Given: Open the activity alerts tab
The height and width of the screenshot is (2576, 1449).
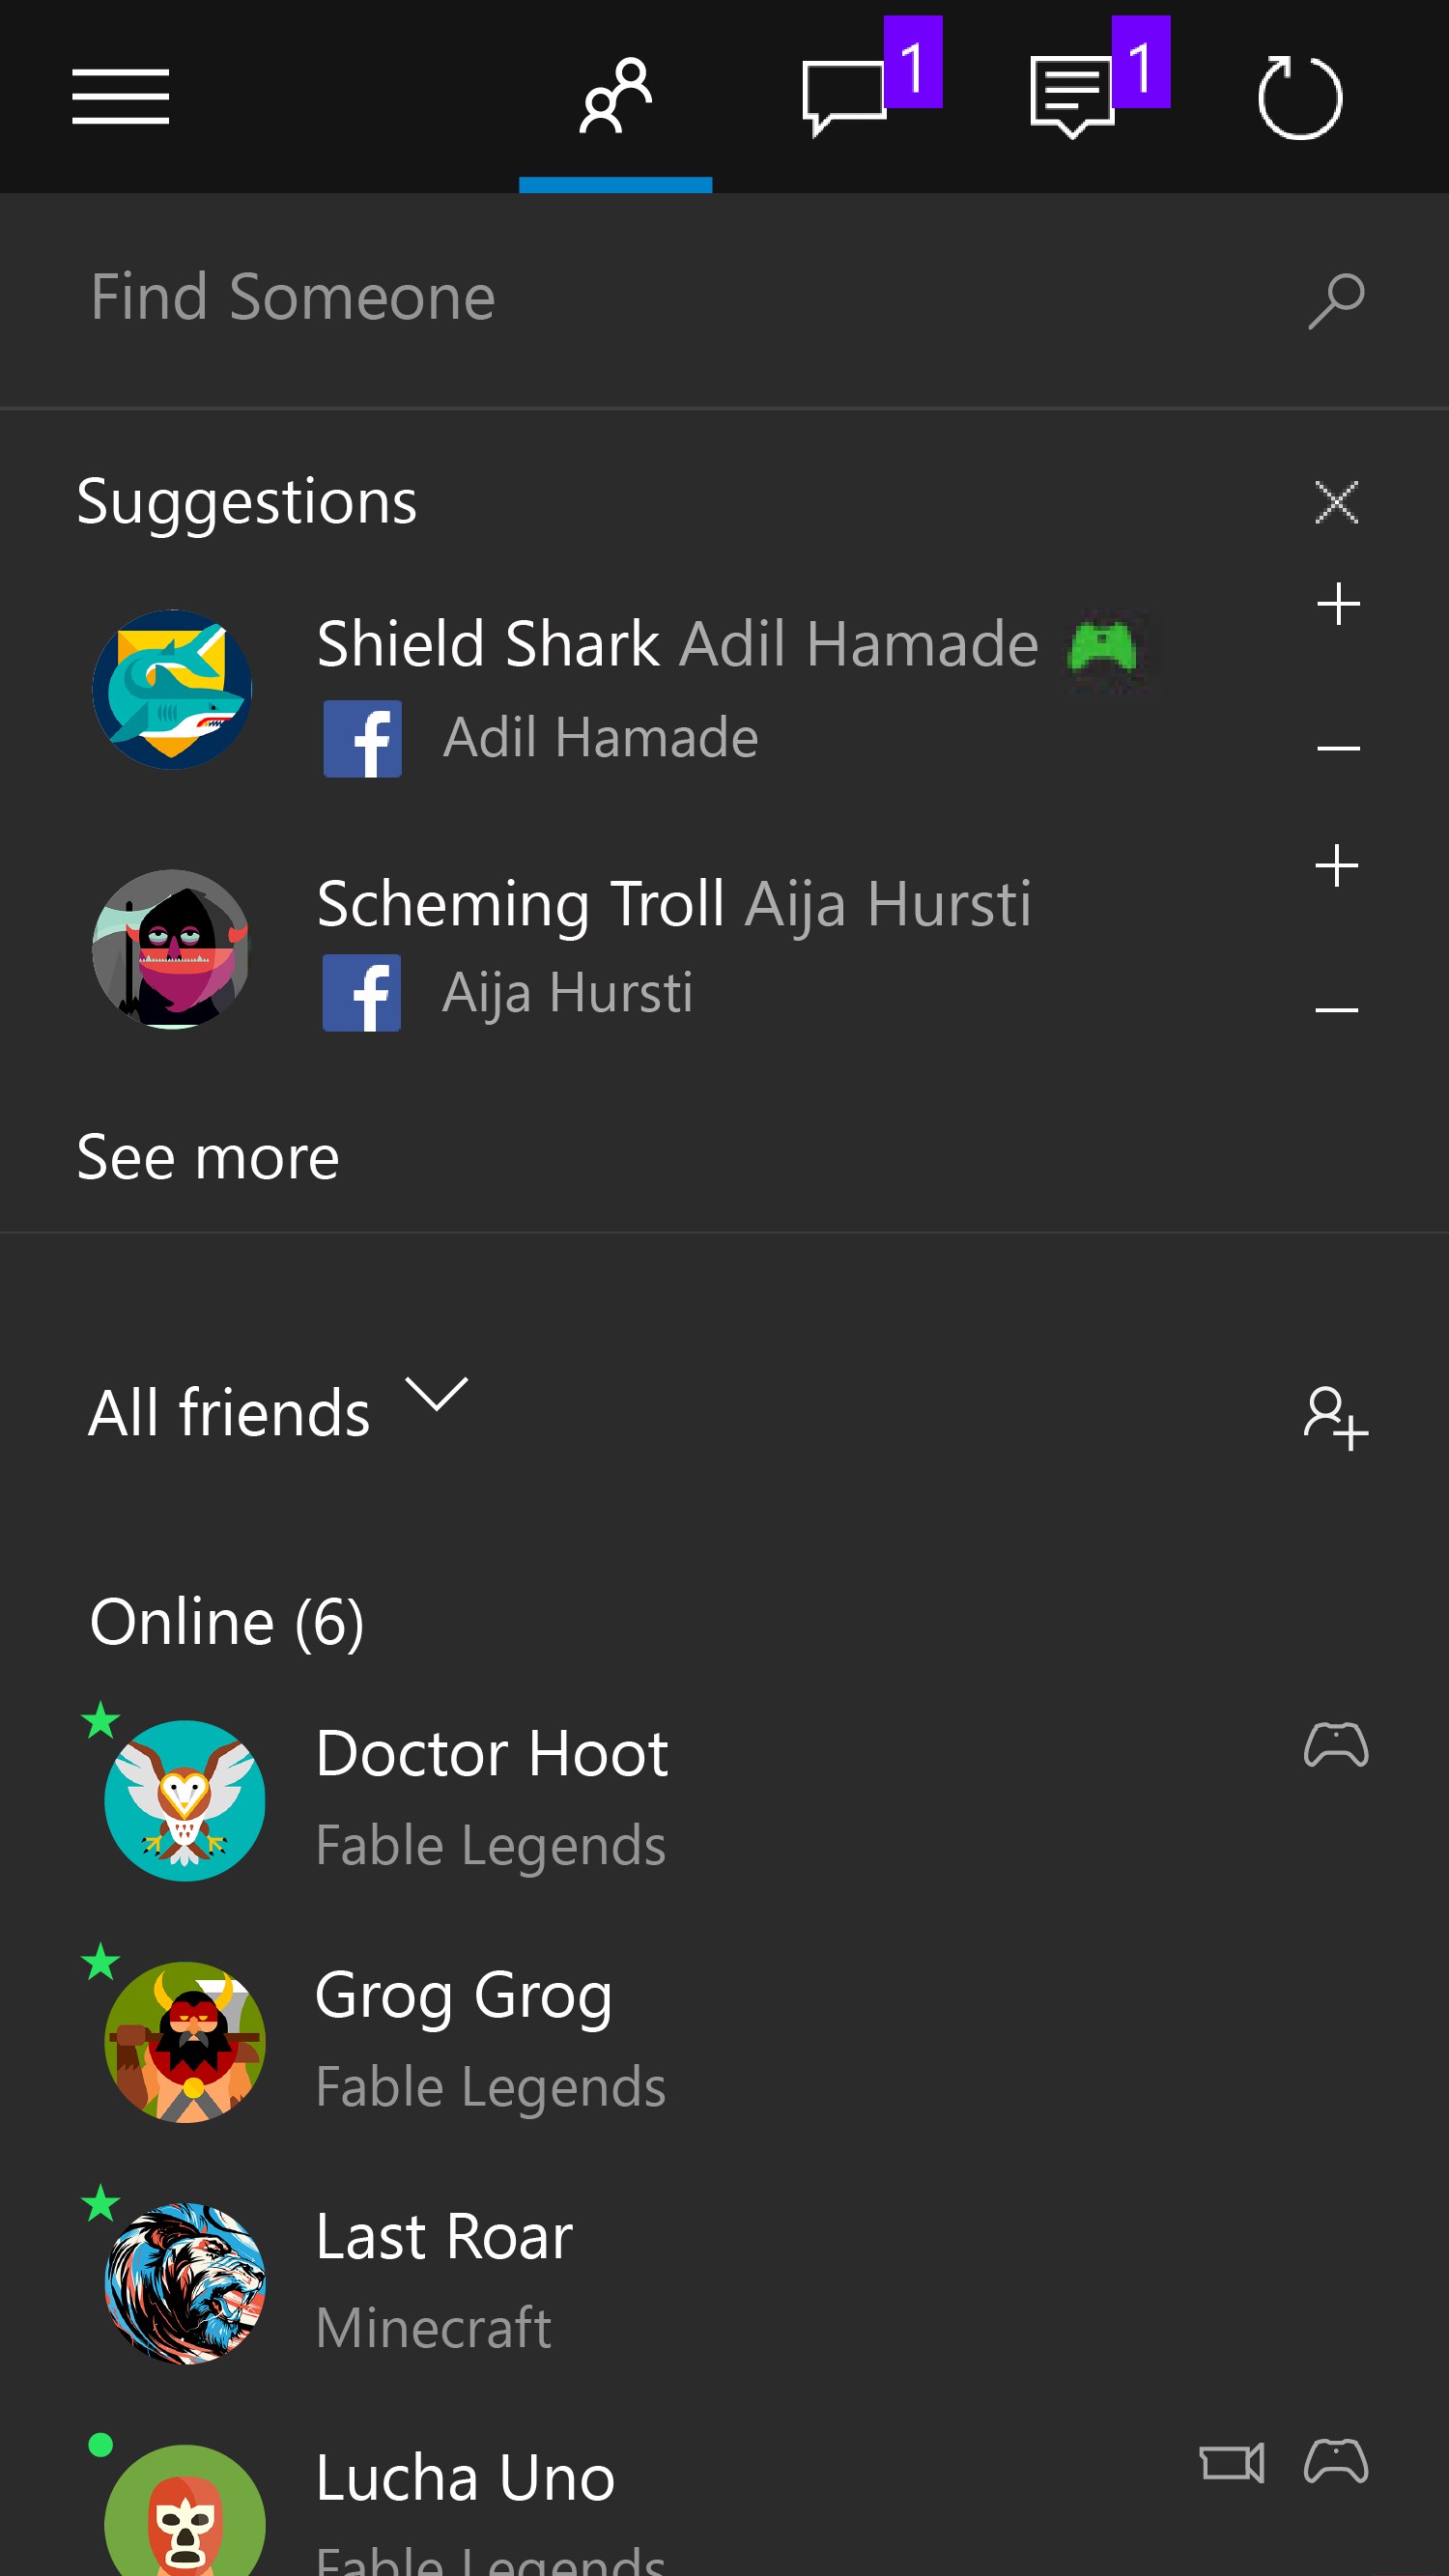Looking at the screenshot, I should pyautogui.click(x=1073, y=97).
